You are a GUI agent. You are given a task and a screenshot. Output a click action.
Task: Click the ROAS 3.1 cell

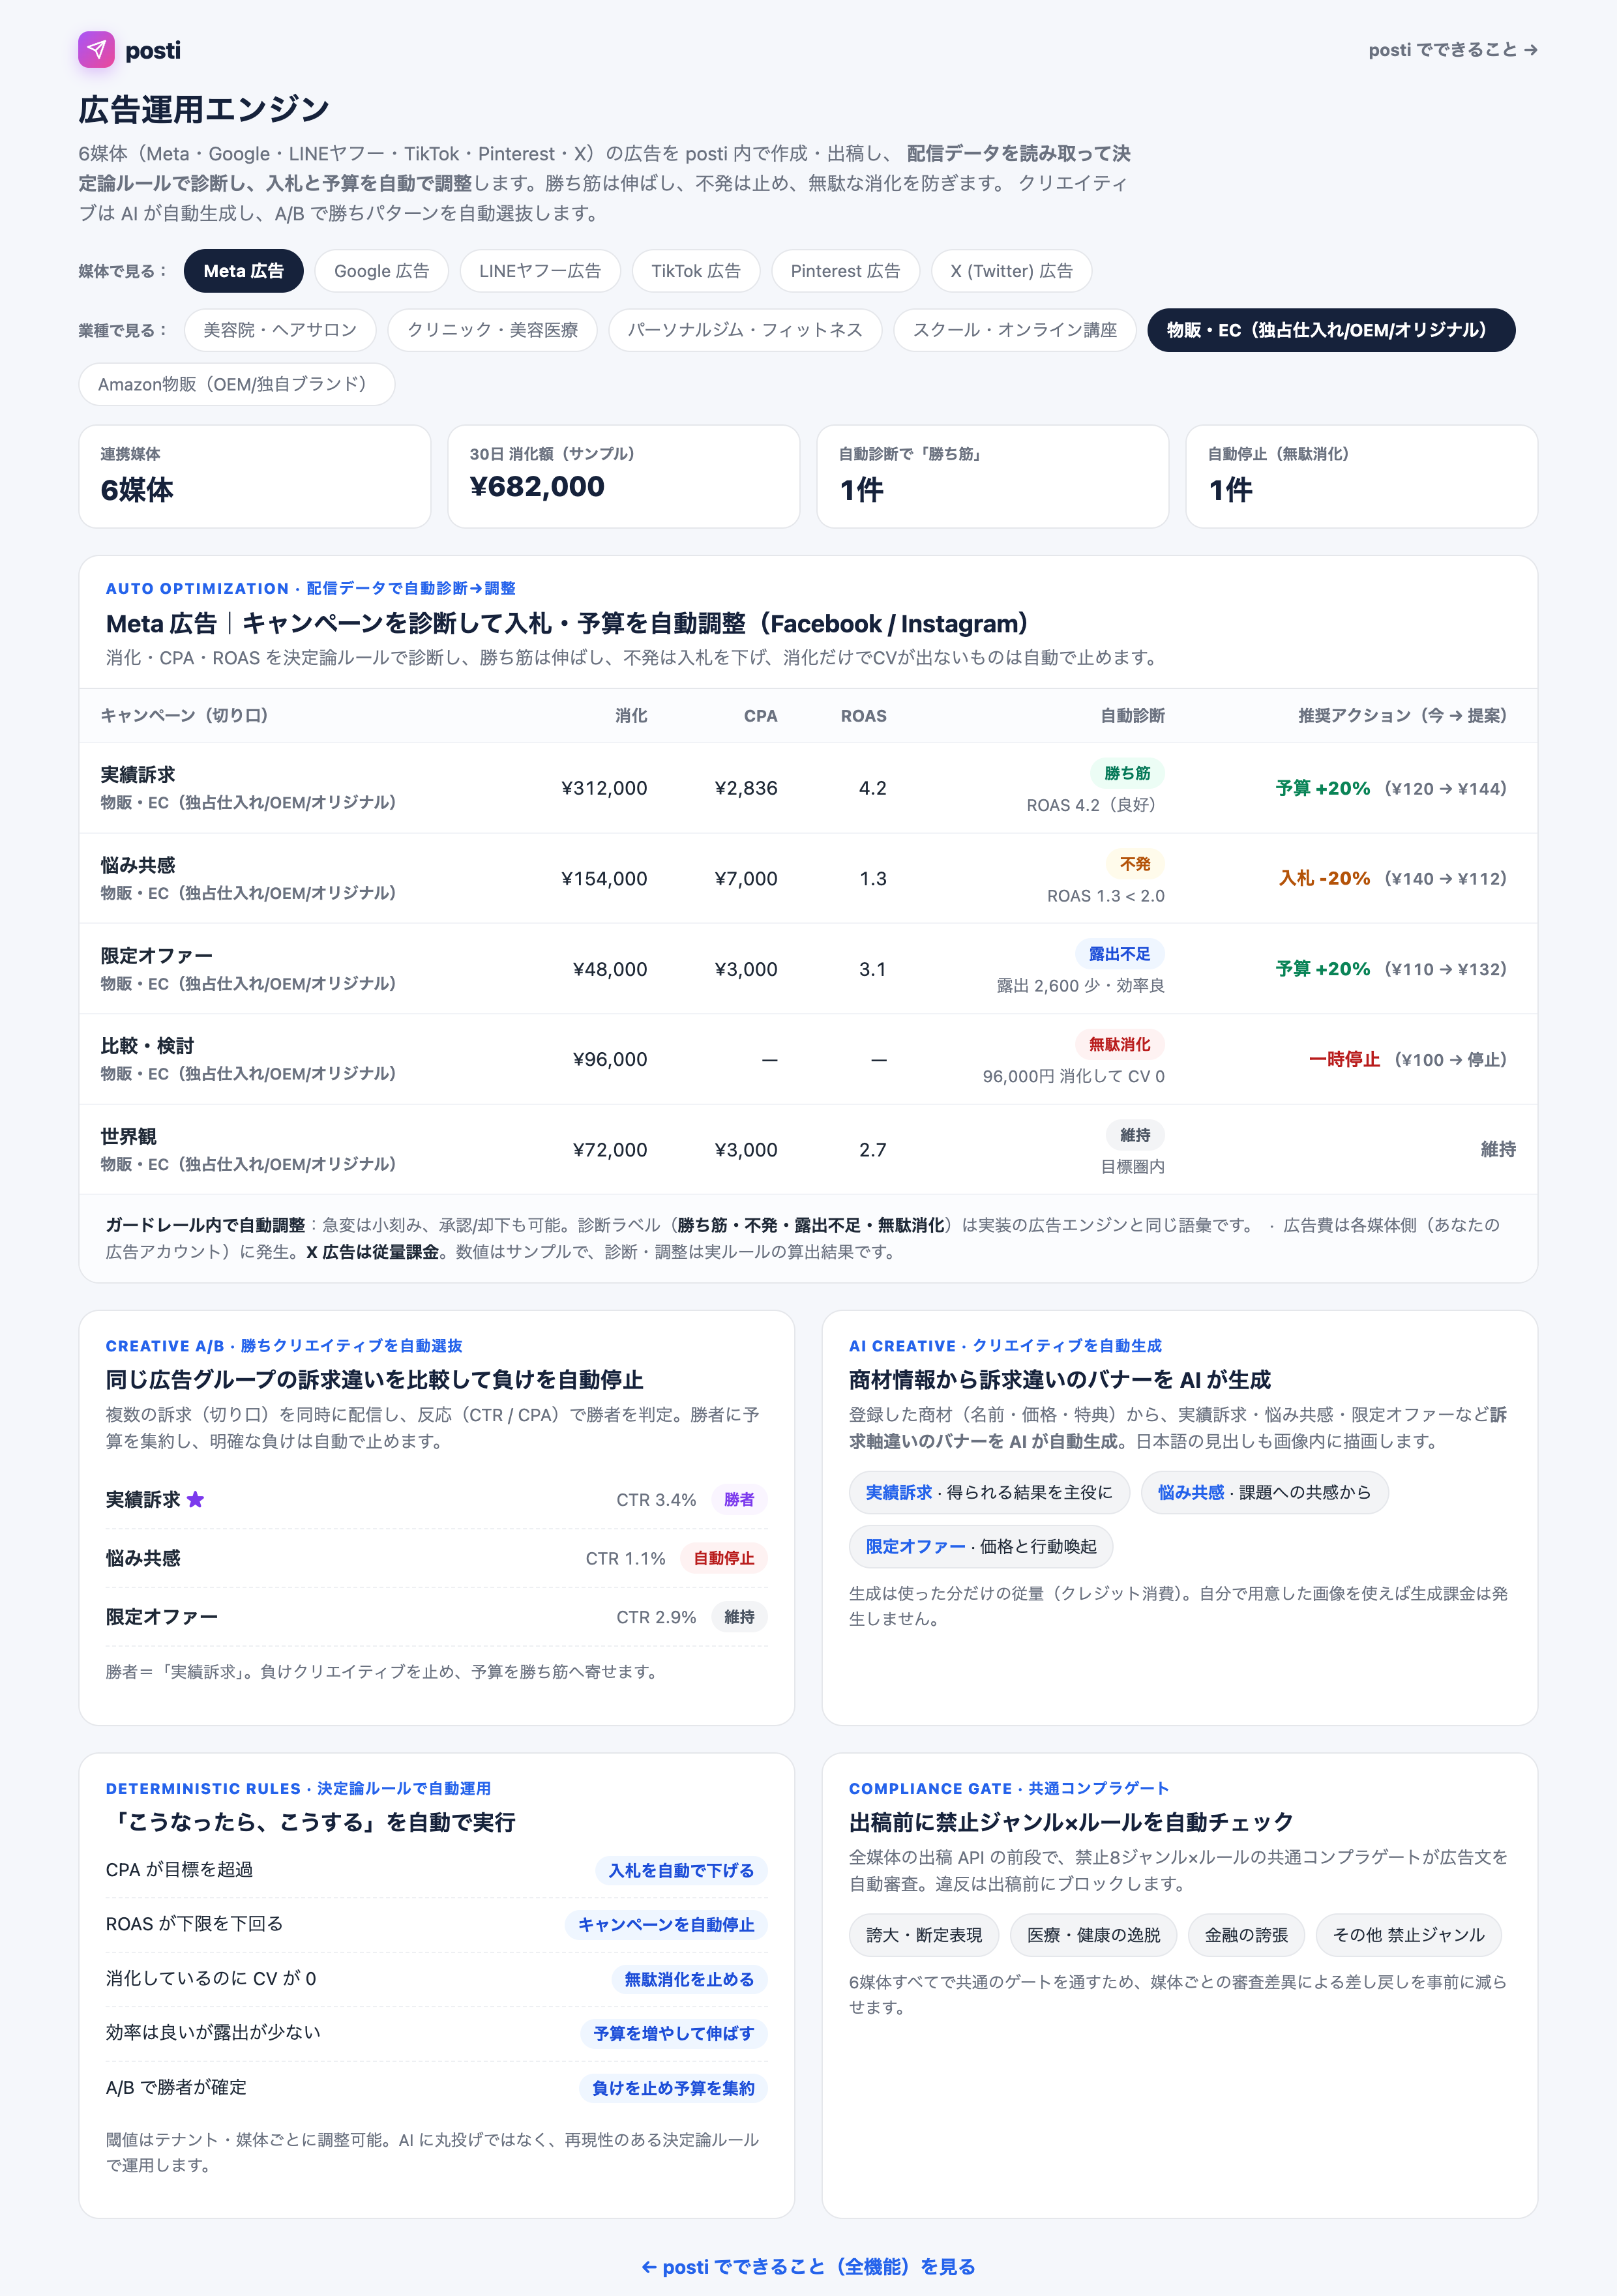tap(873, 969)
